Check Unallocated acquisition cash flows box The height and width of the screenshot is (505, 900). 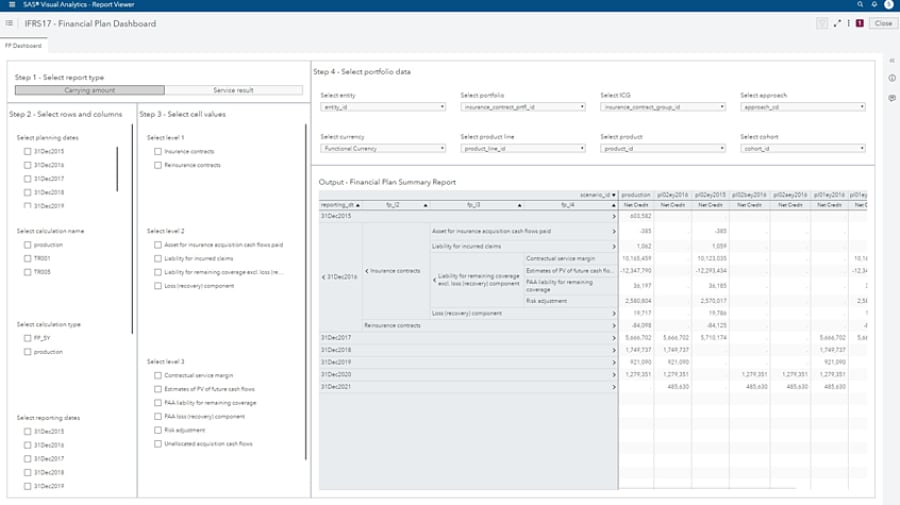tap(157, 444)
